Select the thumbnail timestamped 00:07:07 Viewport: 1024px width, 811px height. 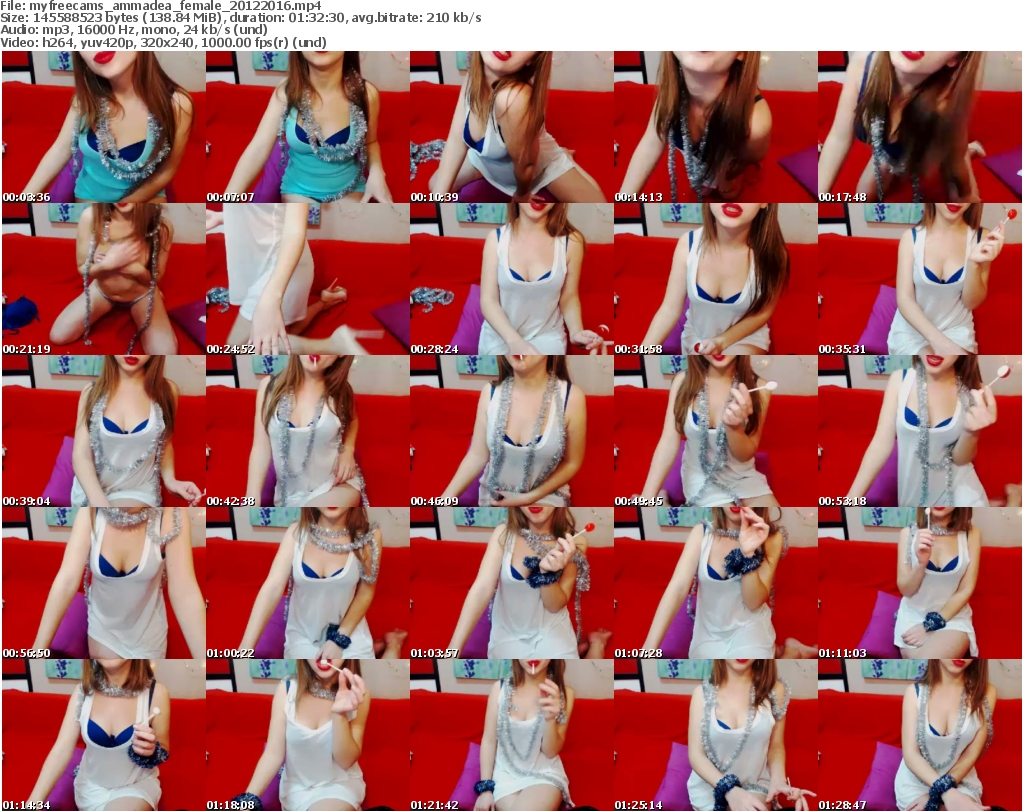tap(308, 127)
